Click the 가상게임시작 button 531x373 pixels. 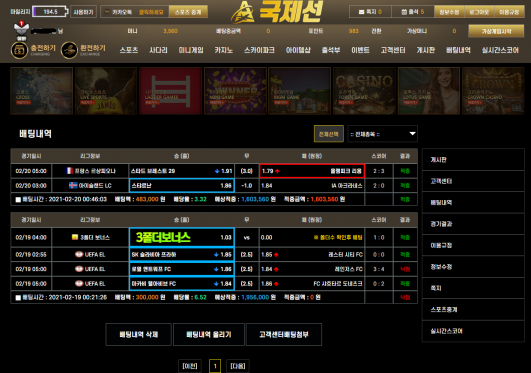point(496,31)
